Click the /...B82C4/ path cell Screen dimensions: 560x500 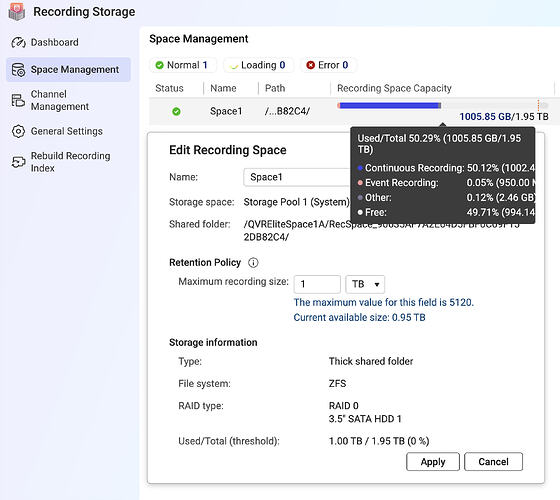288,111
